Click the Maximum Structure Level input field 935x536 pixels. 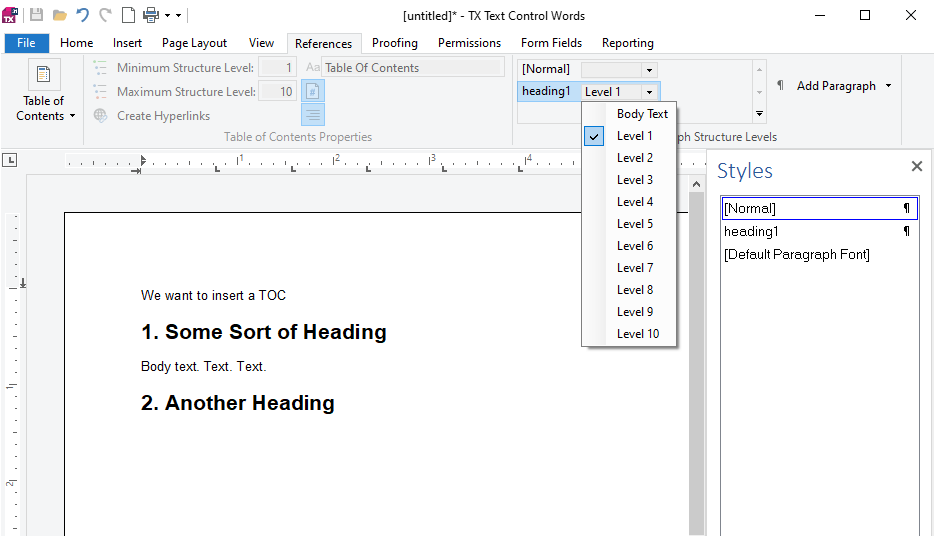tap(278, 92)
